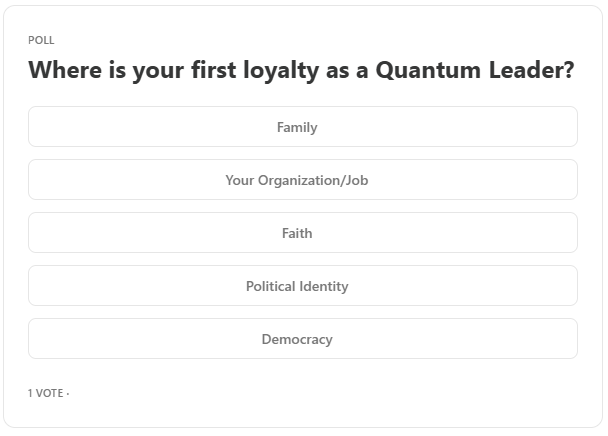This screenshot has height=436, width=608.
Task: Select Your Organization/Job poll answer
Action: 302,180
